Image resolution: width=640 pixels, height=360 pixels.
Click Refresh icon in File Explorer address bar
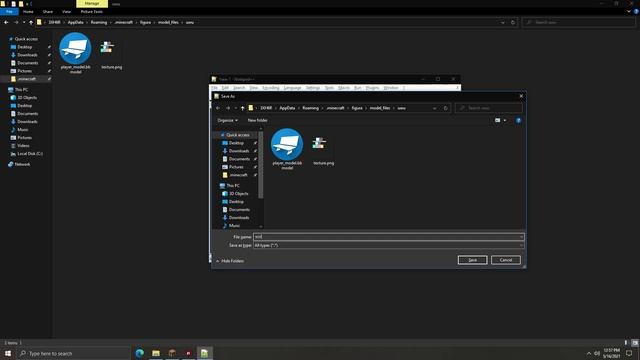tap(513, 22)
